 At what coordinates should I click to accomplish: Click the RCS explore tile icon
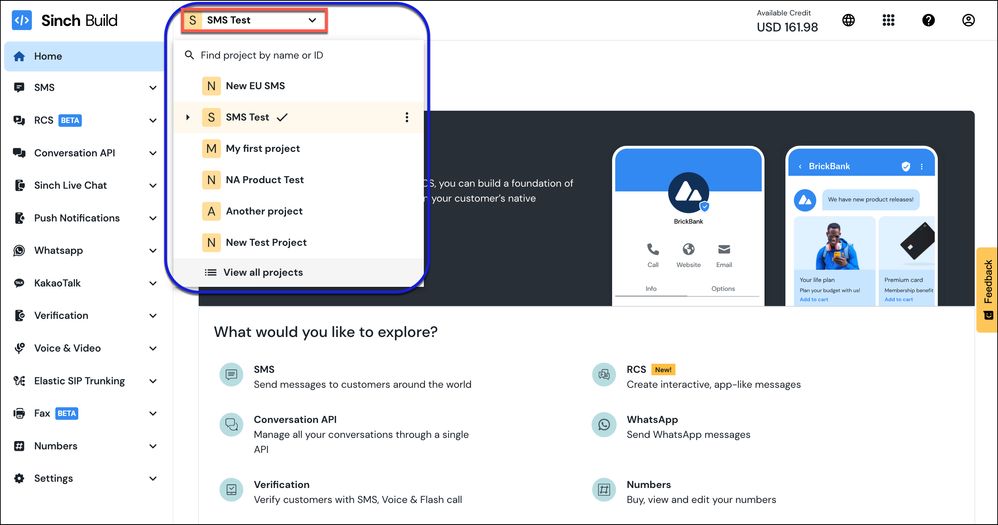(x=604, y=375)
